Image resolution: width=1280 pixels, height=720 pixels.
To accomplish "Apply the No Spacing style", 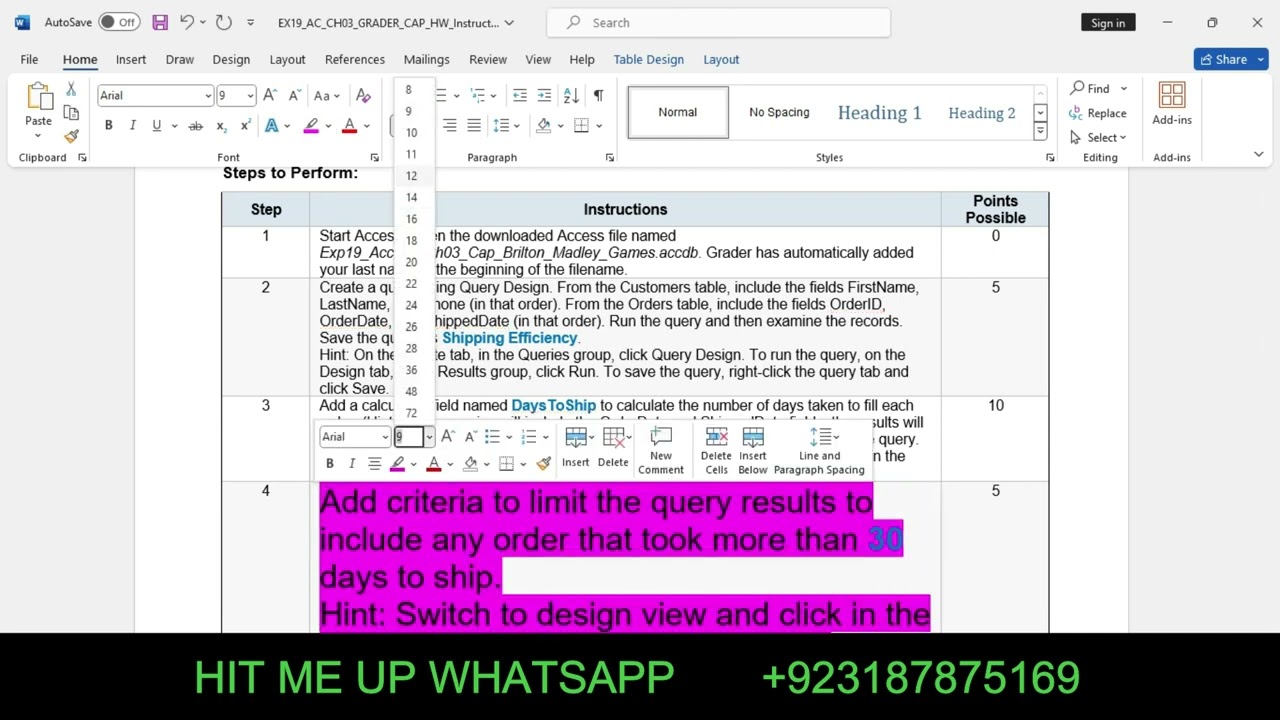I will coord(779,112).
